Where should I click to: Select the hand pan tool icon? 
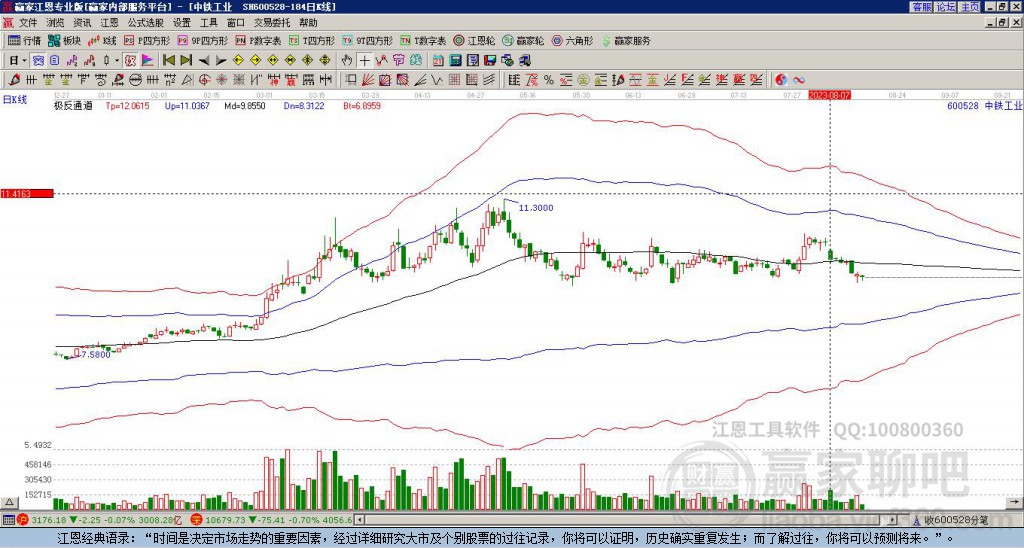[x=347, y=61]
